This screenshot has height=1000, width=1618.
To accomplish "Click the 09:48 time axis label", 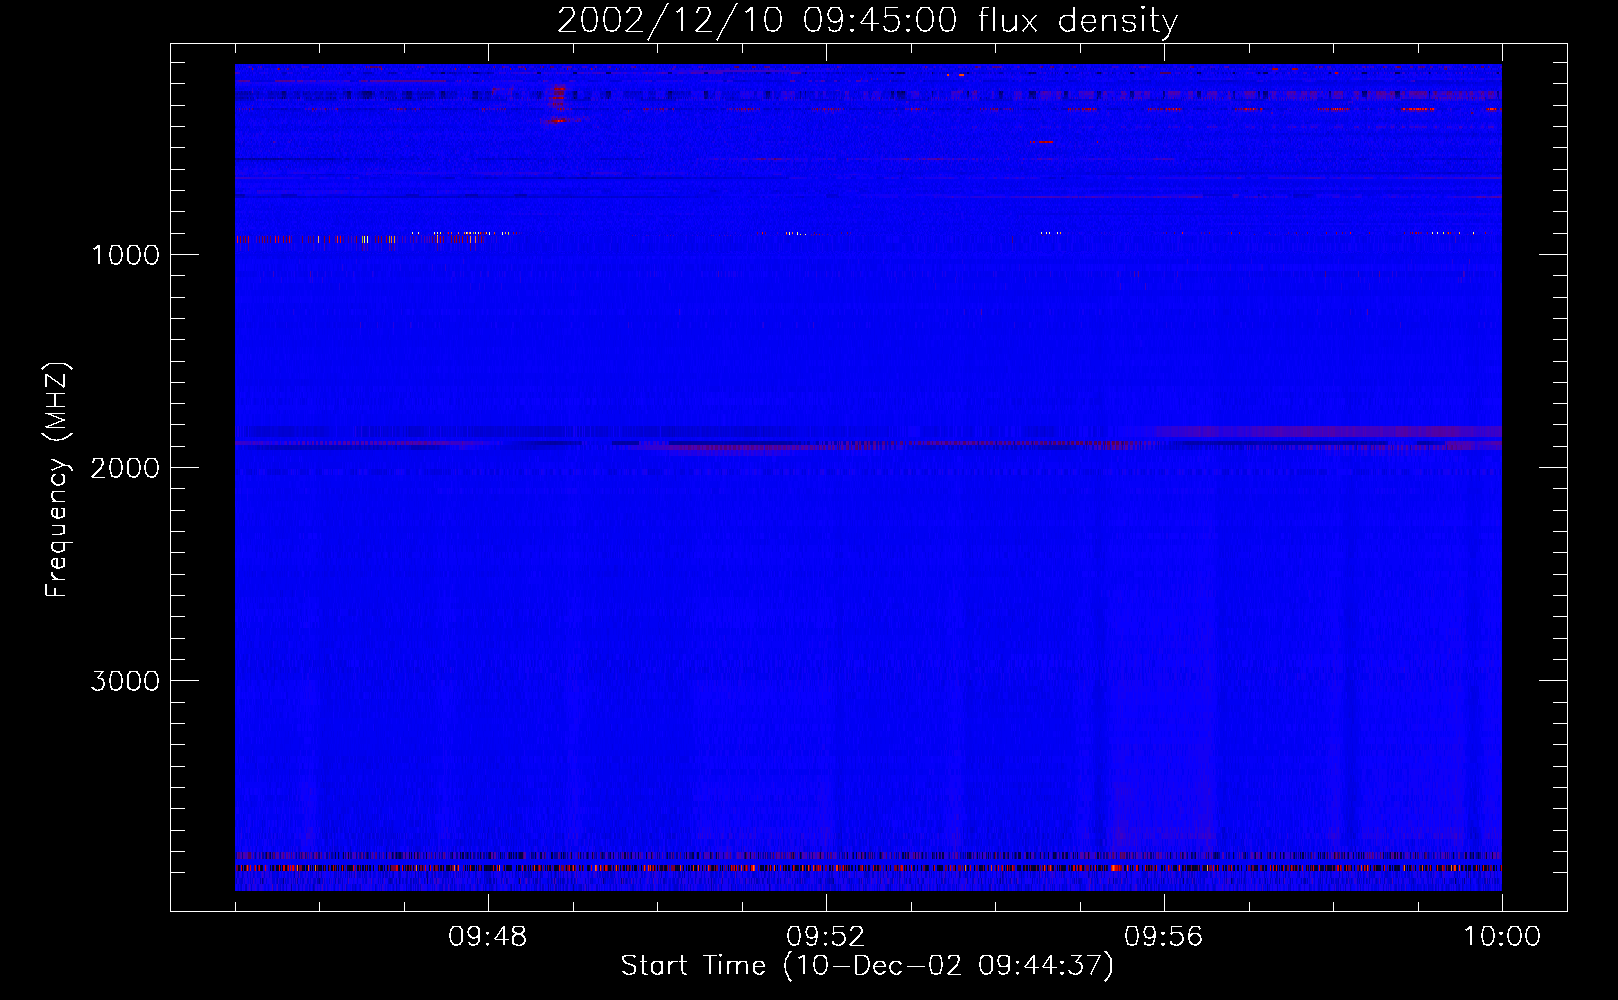I will [x=488, y=937].
